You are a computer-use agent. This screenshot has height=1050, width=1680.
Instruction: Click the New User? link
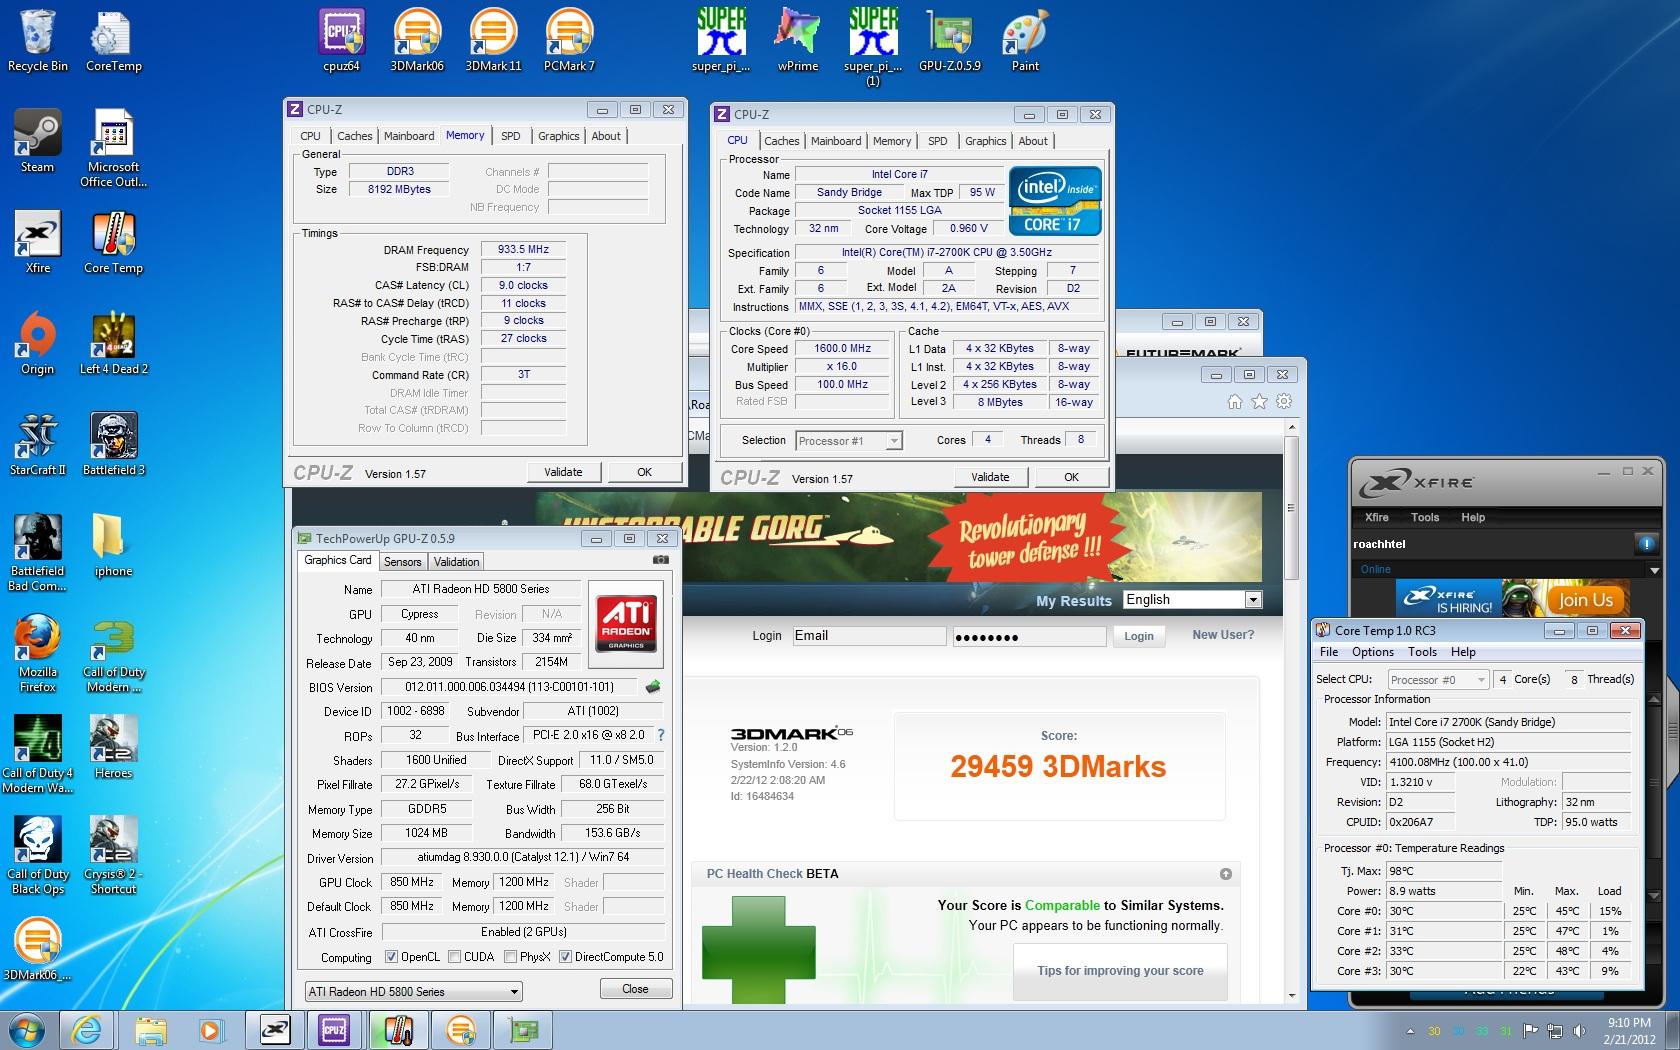click(1223, 635)
